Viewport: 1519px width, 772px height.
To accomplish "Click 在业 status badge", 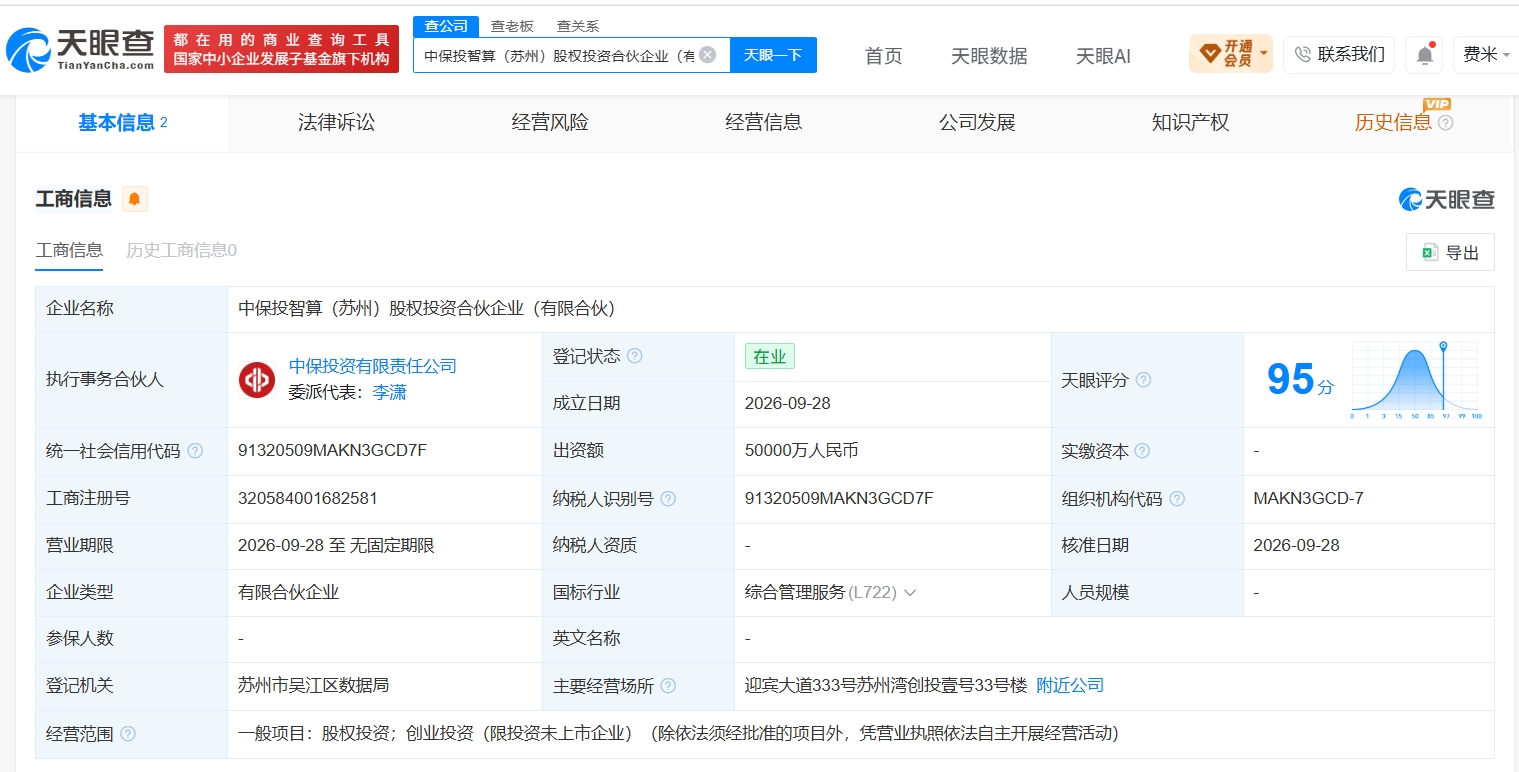I will [770, 356].
